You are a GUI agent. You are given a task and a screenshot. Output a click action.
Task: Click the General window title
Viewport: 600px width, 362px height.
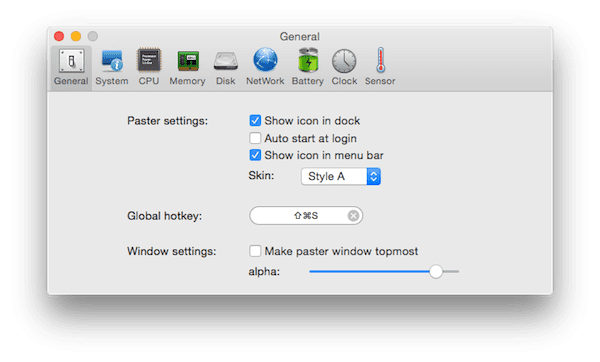[x=300, y=36]
